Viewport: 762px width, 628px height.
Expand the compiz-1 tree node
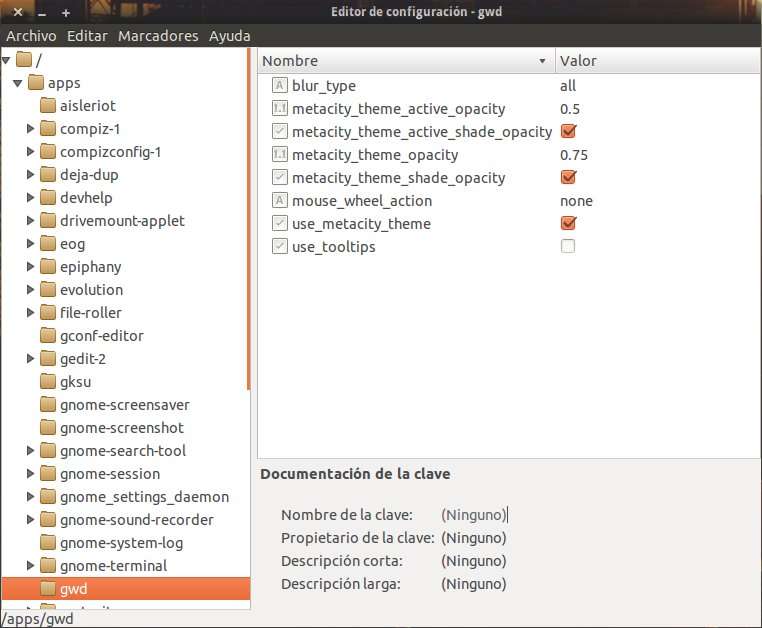pos(31,129)
